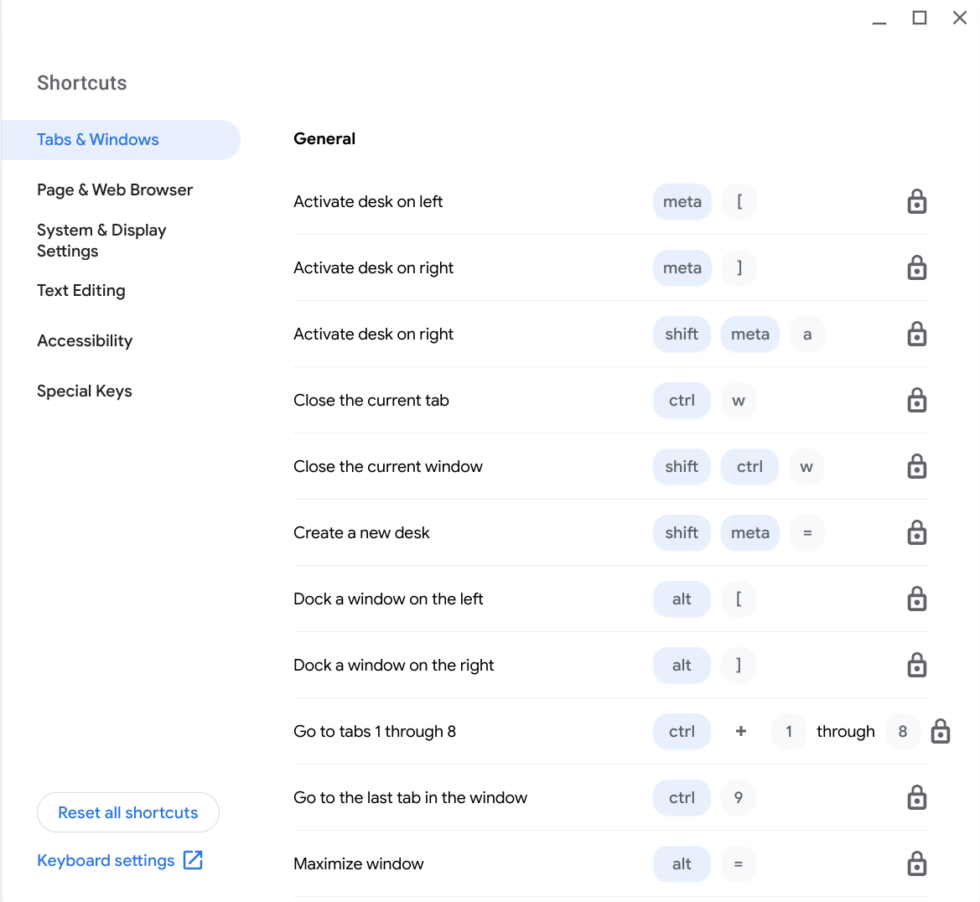Select lock icon for Go to the last tab
Image resolution: width=980 pixels, height=902 pixels.
pyautogui.click(x=916, y=797)
